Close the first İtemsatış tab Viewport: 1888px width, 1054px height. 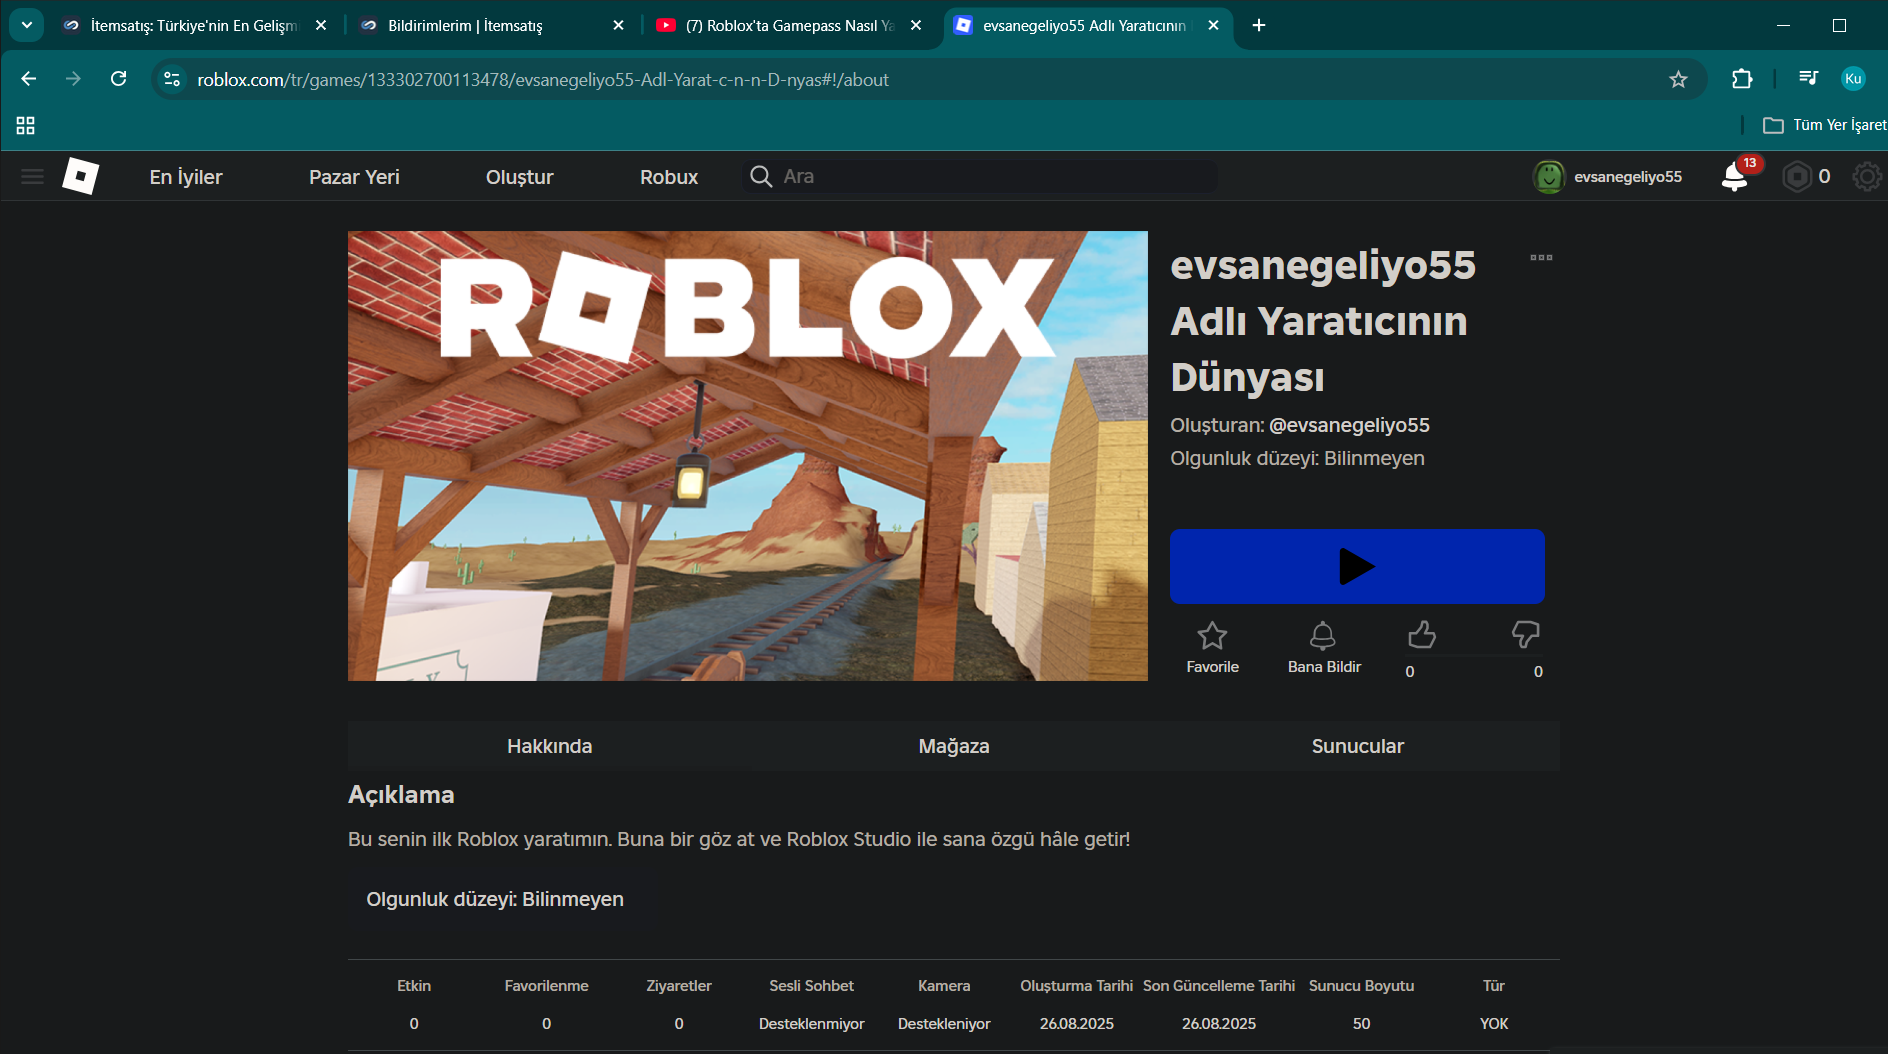321,25
